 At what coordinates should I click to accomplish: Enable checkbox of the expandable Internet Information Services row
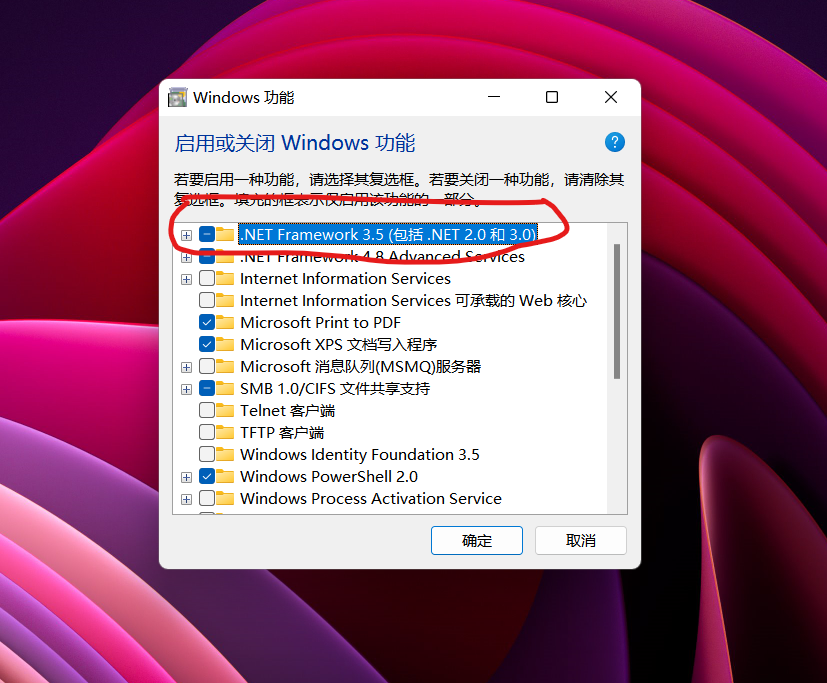[207, 278]
